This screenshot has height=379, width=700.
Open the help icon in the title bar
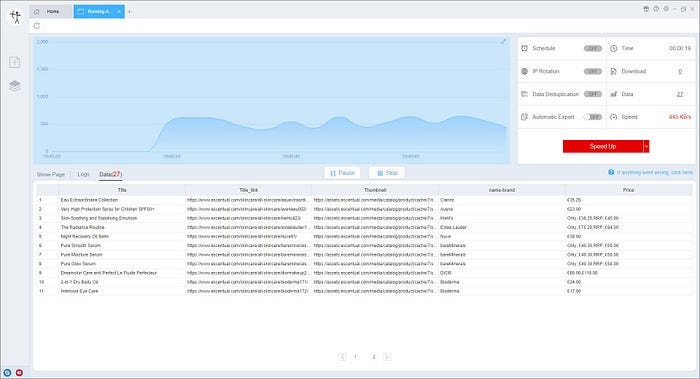tap(656, 9)
